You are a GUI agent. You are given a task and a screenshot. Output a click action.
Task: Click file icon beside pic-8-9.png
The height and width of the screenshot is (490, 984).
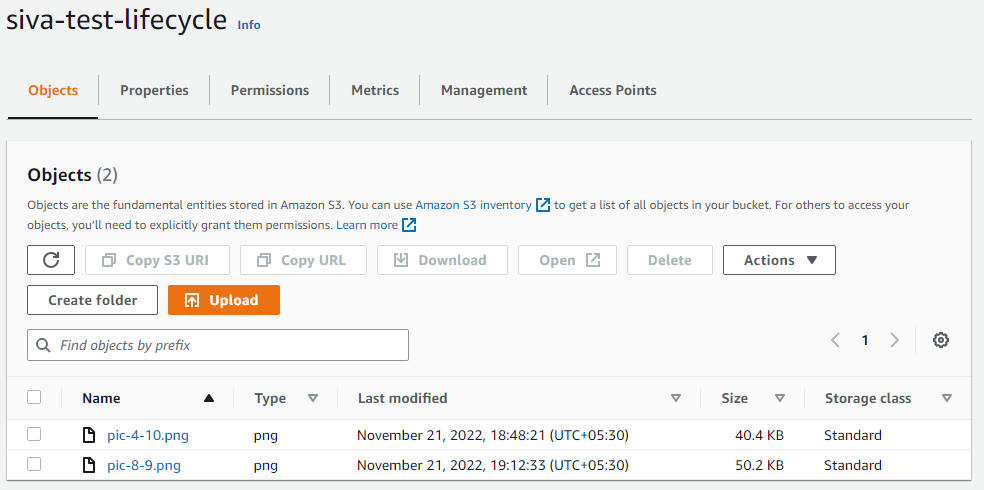(90, 465)
